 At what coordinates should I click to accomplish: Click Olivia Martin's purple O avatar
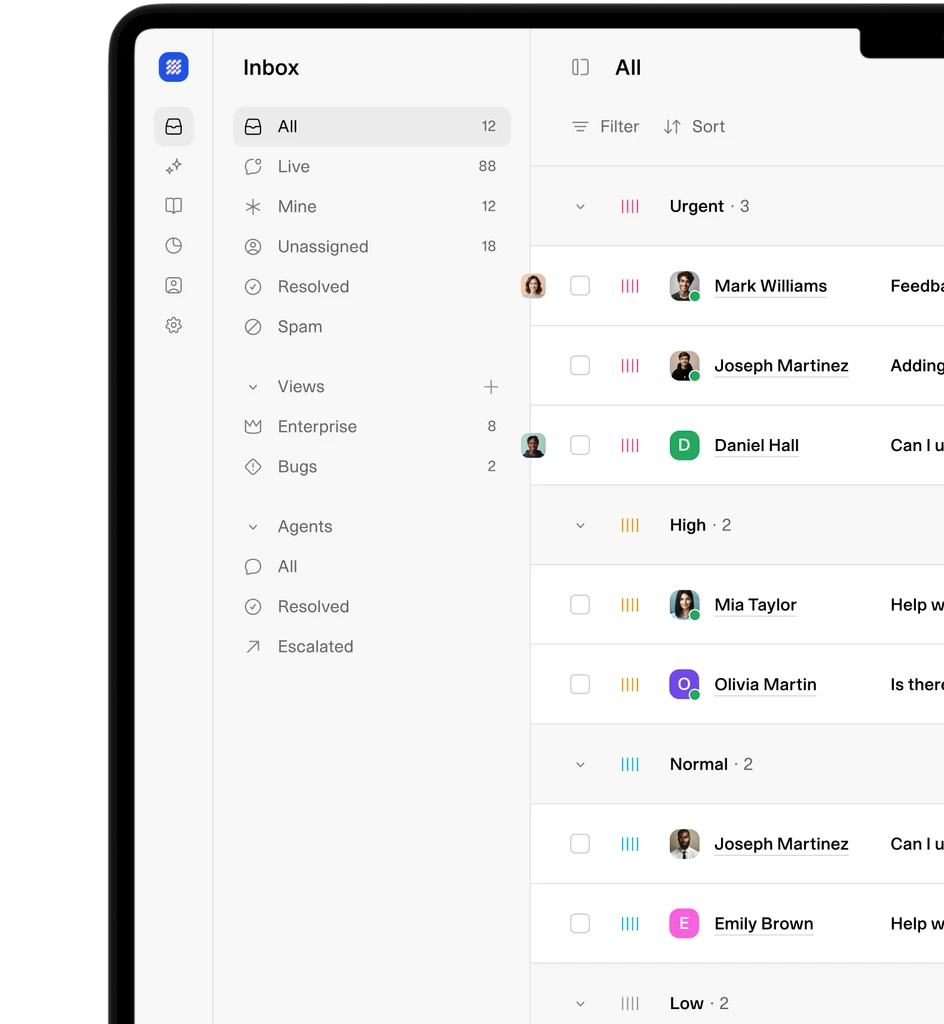pyautogui.click(x=684, y=684)
